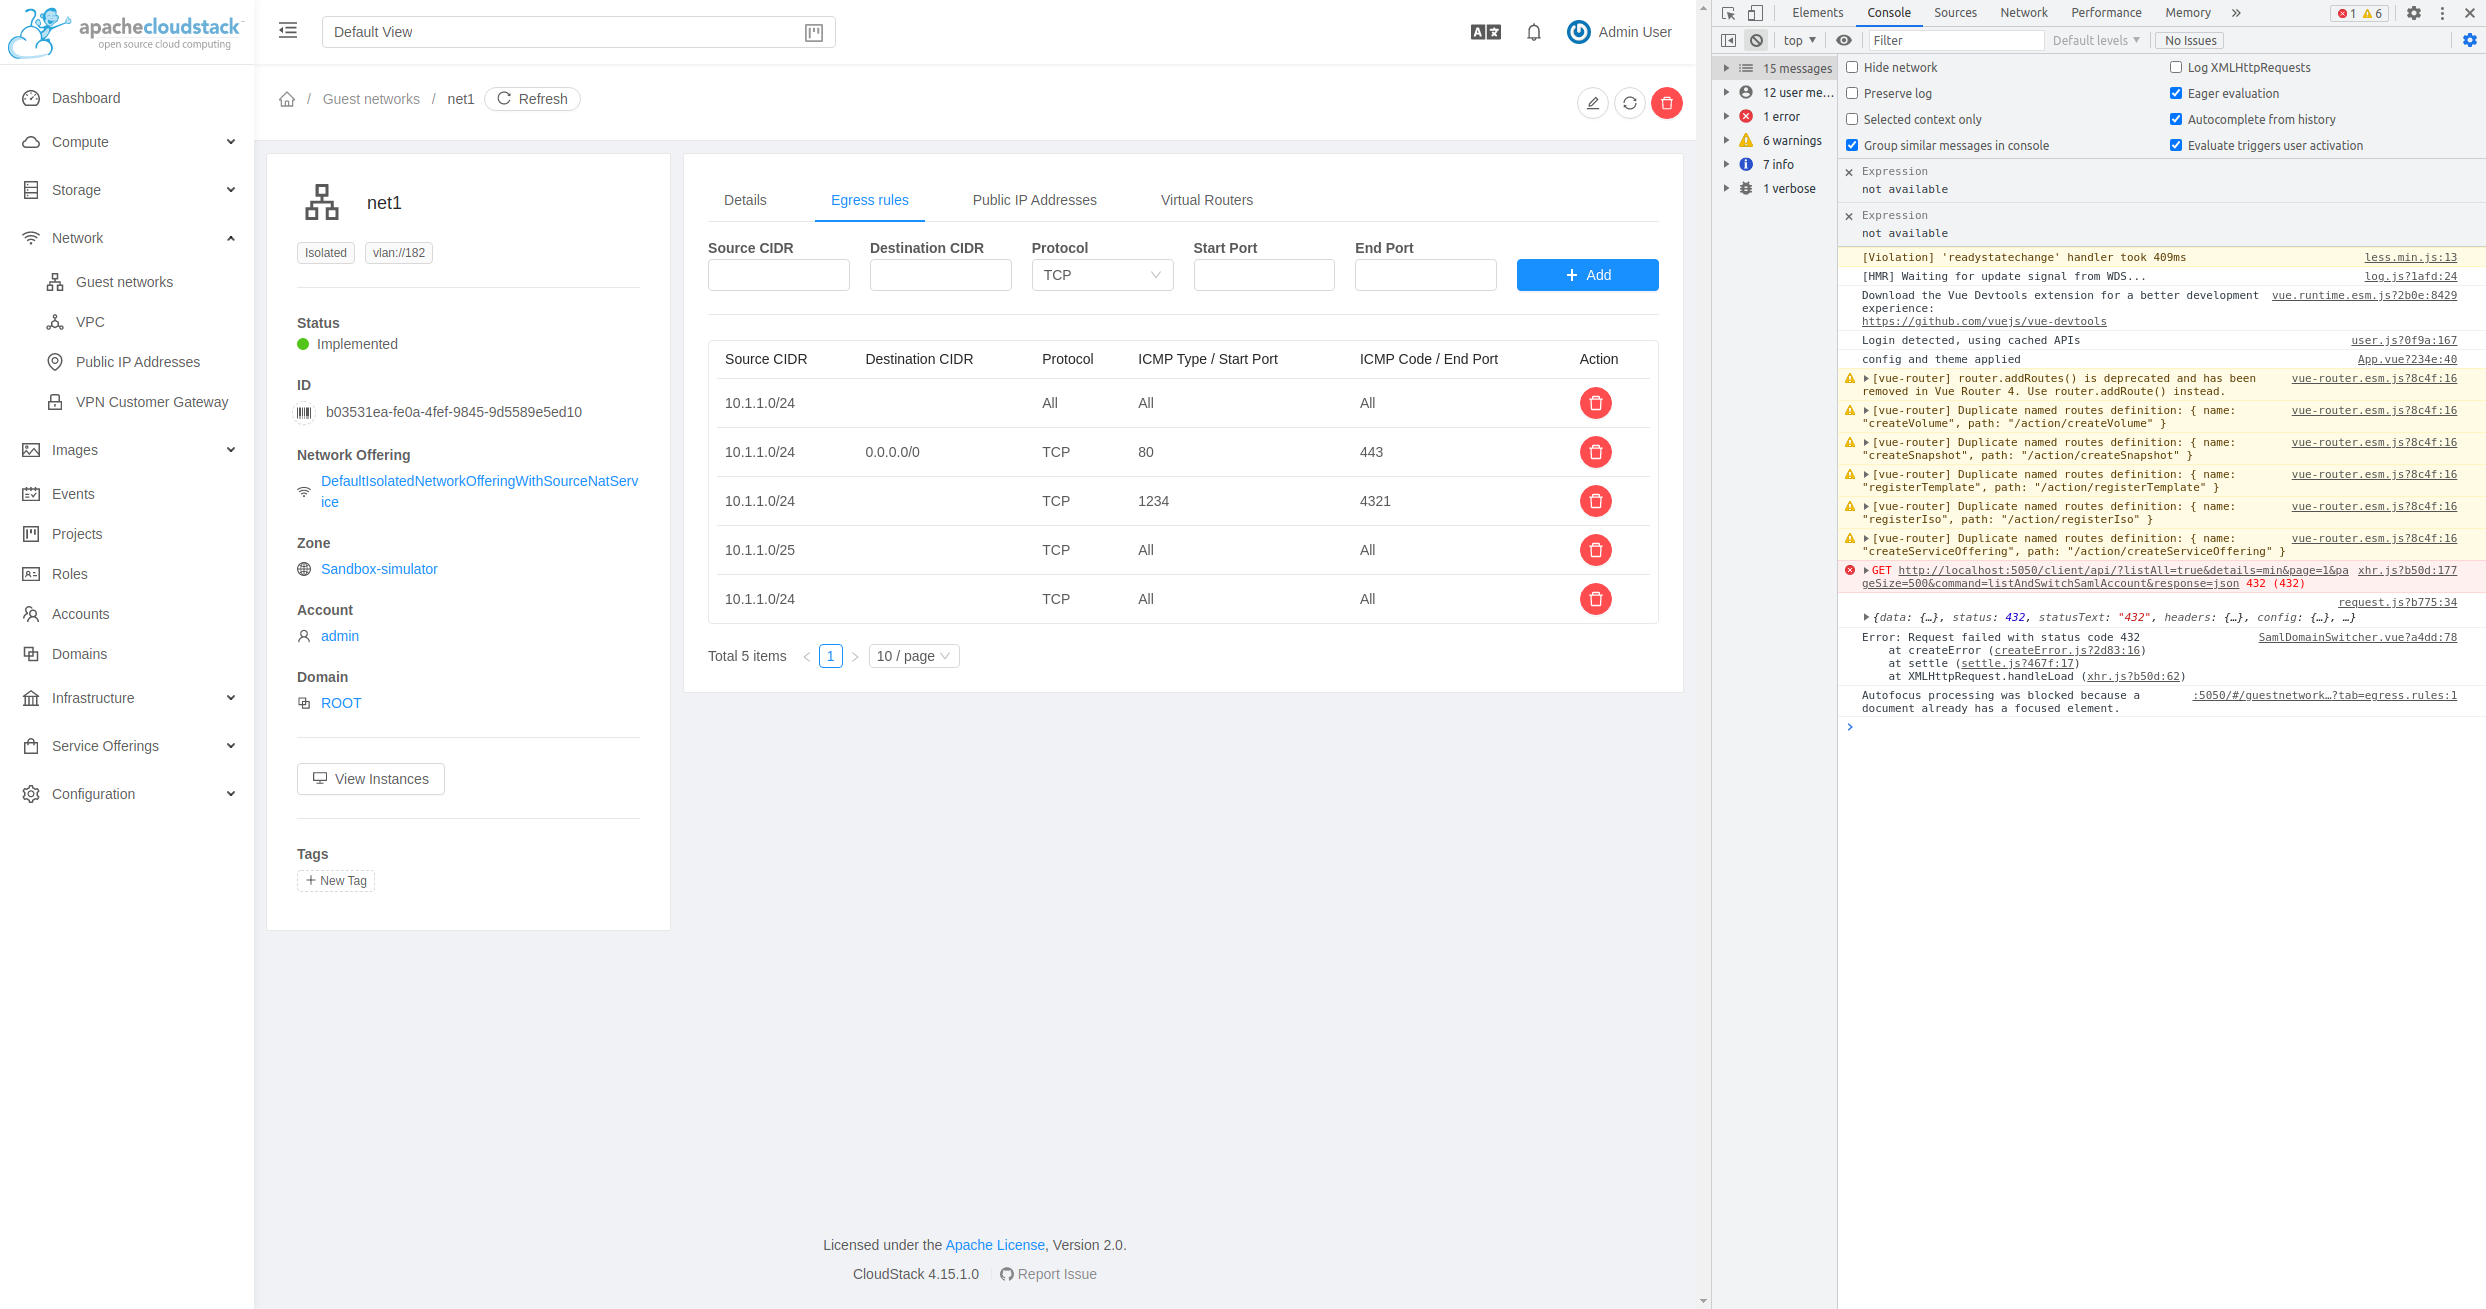Click the blue Add button

coord(1587,275)
